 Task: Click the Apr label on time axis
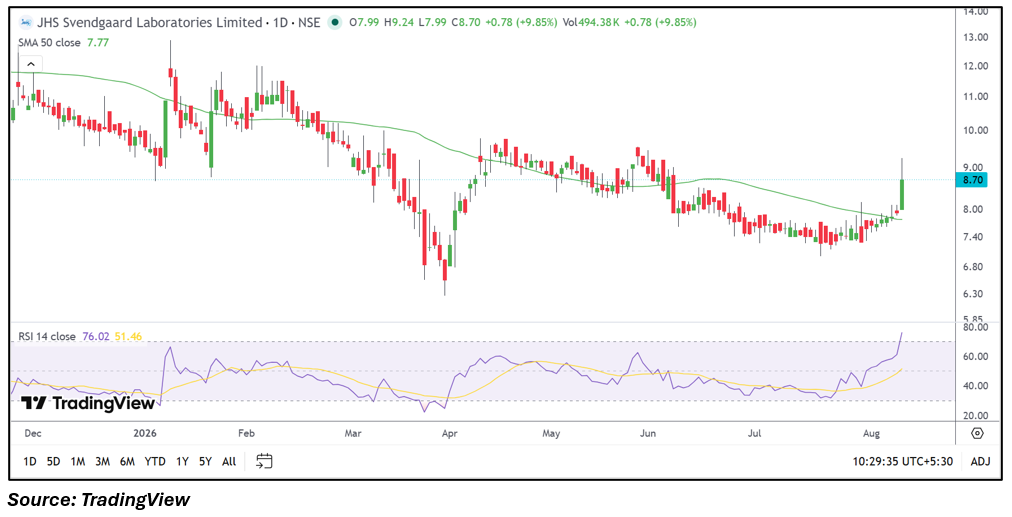(450, 433)
